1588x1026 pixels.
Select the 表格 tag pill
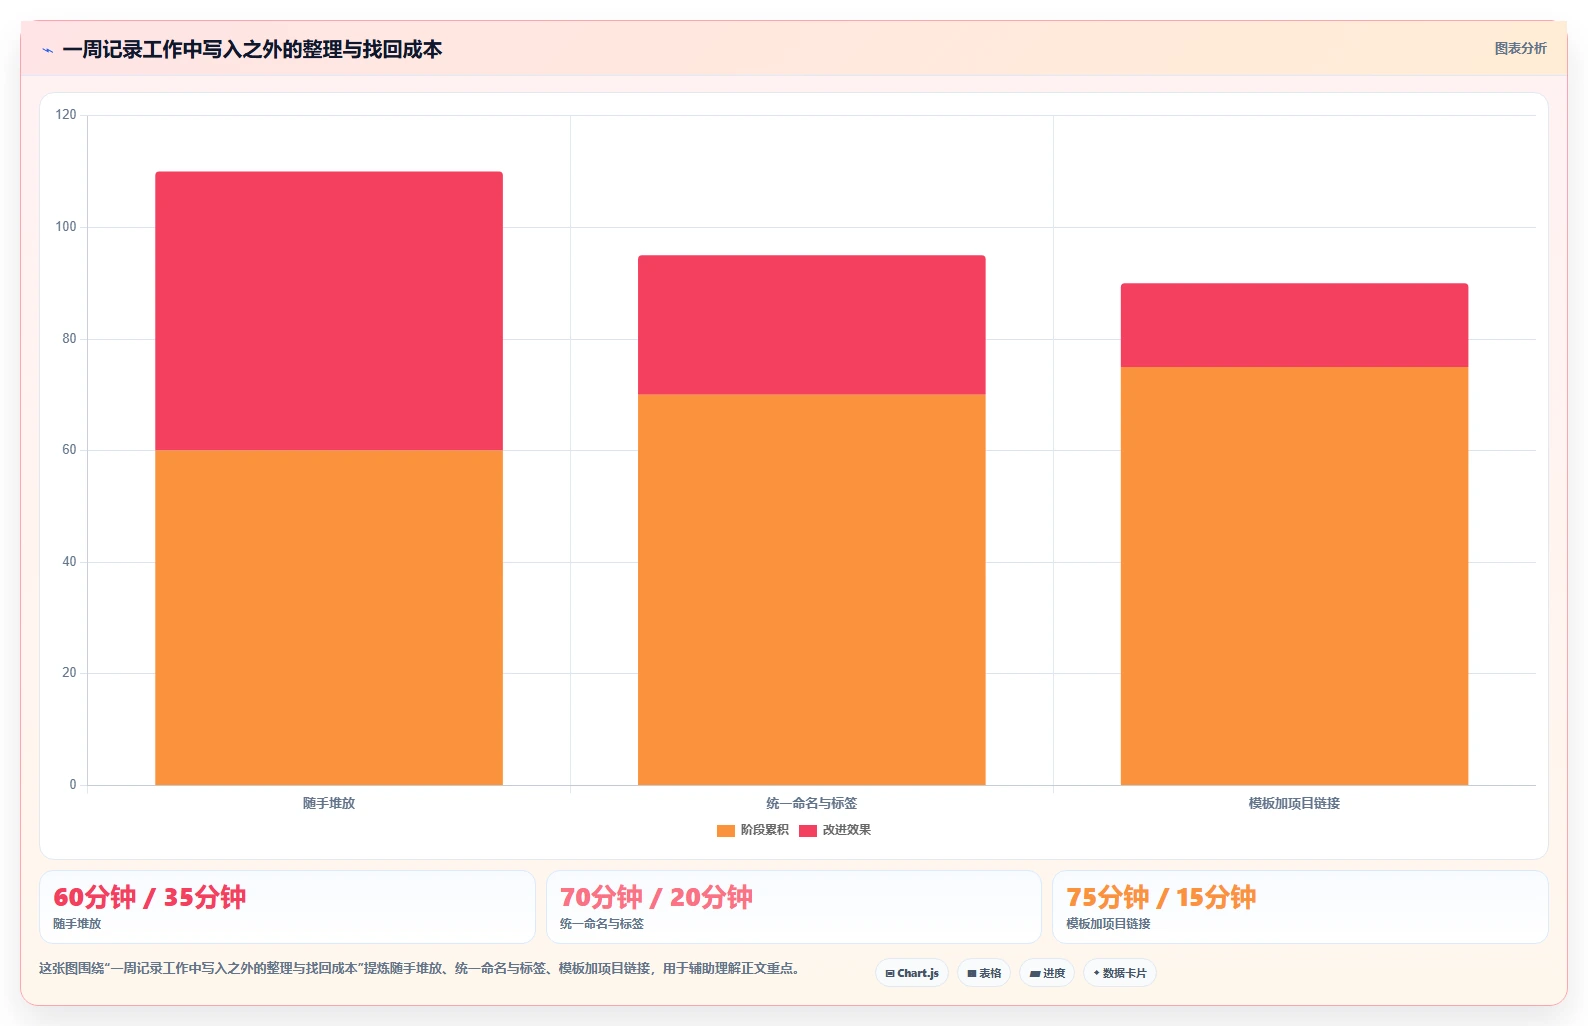coord(984,973)
